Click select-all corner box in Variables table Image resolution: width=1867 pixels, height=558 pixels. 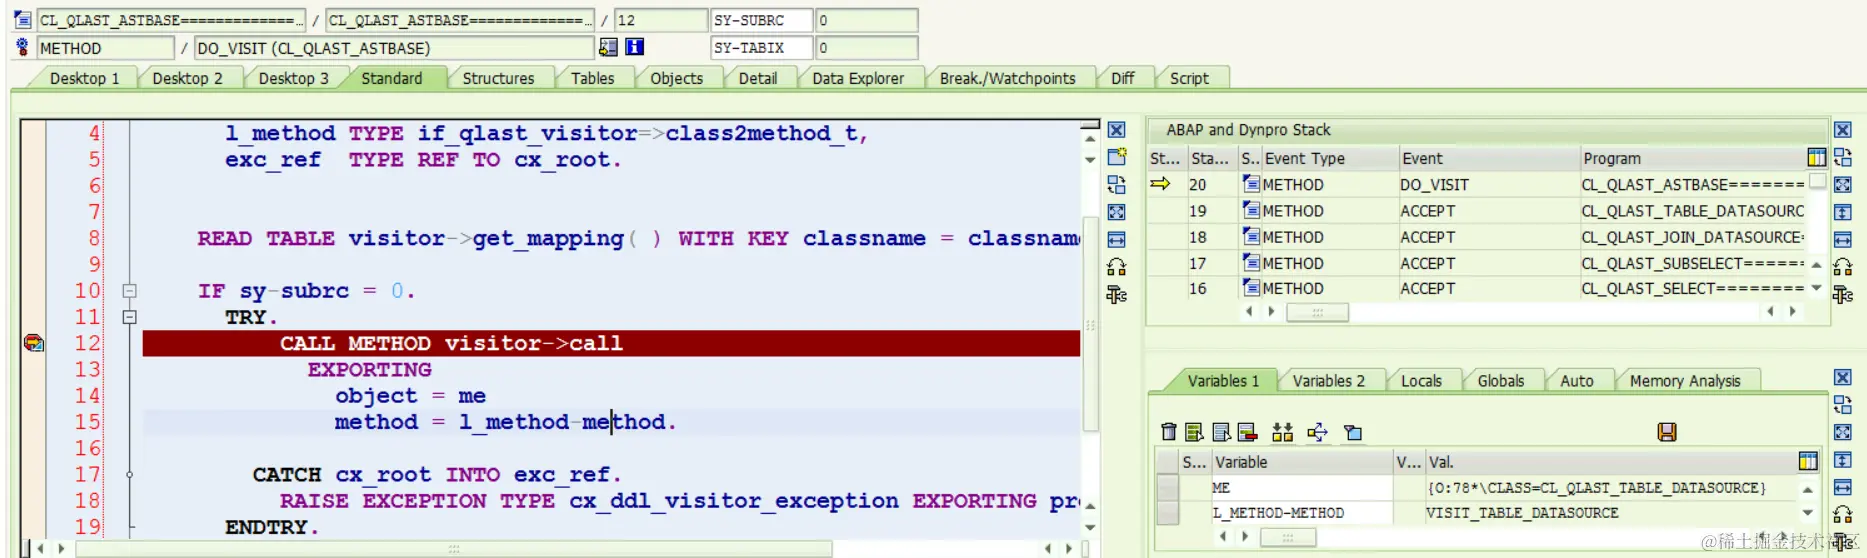click(1167, 462)
